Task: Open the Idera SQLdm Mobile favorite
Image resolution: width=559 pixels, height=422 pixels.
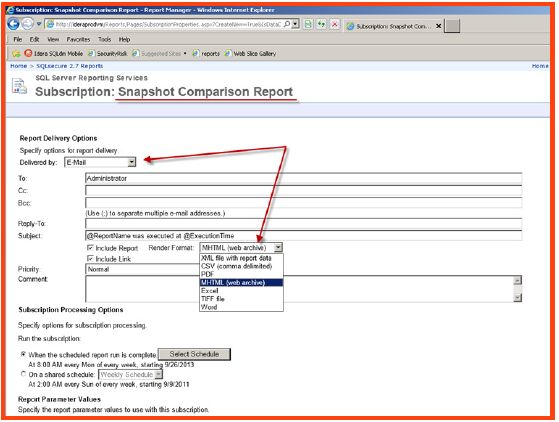Action: tap(54, 53)
